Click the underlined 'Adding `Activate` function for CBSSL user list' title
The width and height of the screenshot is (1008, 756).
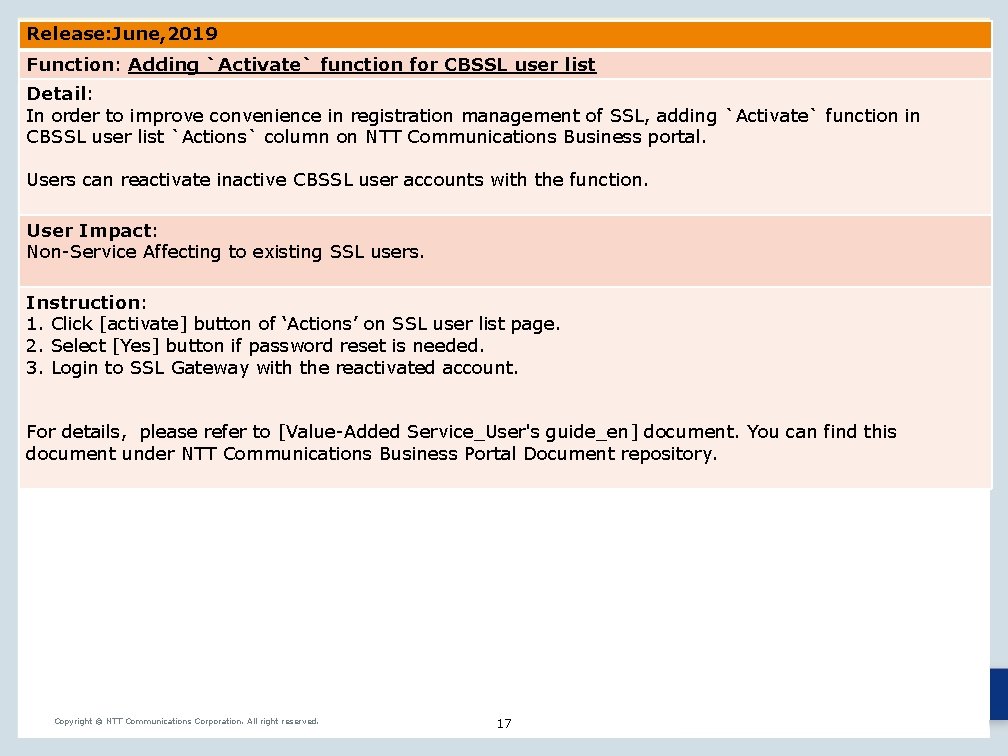tap(362, 65)
